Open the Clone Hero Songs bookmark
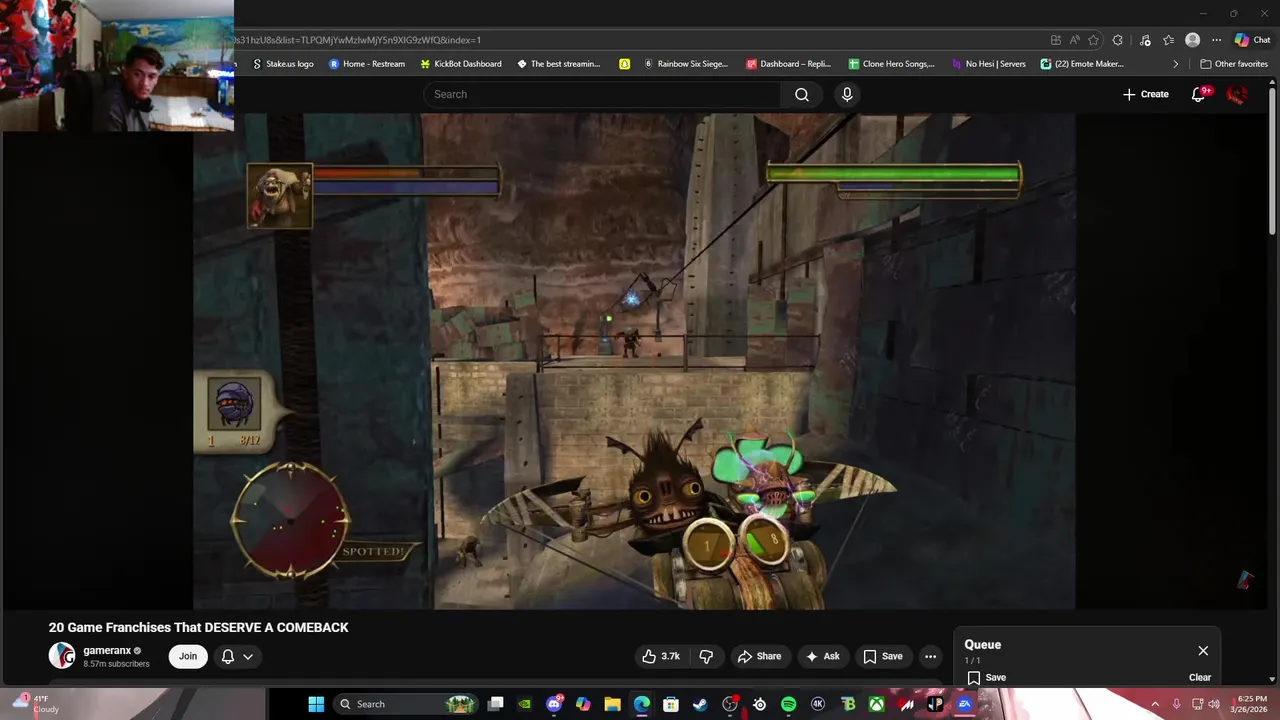Image resolution: width=1280 pixels, height=720 pixels. click(891, 64)
